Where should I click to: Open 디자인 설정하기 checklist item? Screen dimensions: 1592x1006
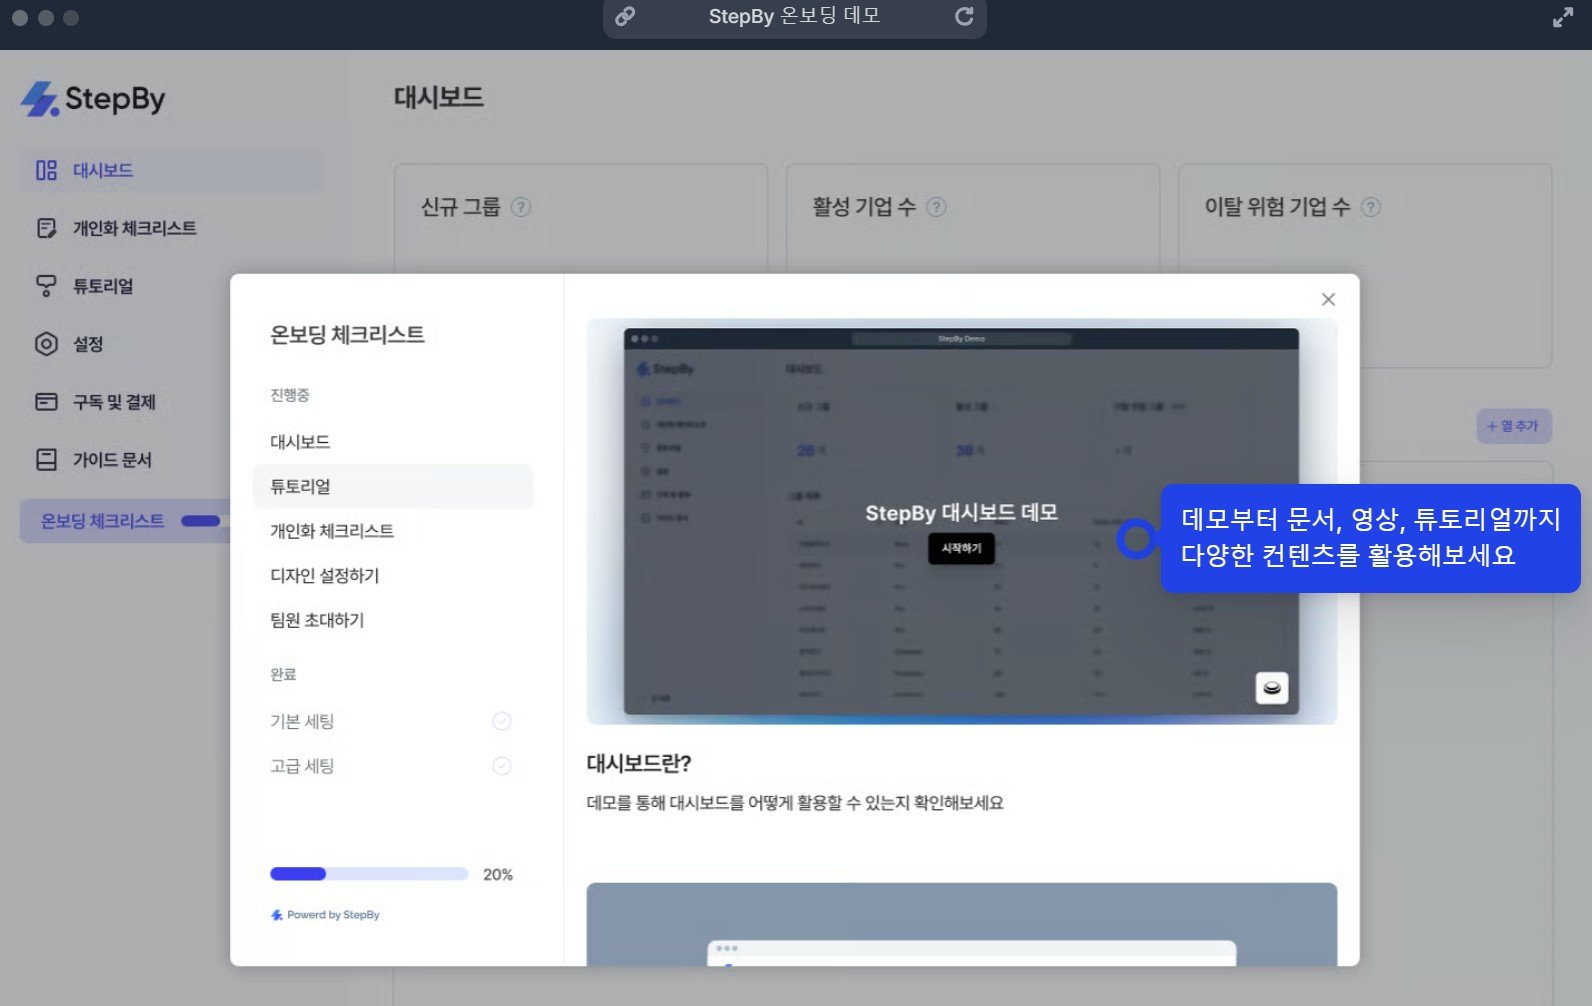point(325,576)
